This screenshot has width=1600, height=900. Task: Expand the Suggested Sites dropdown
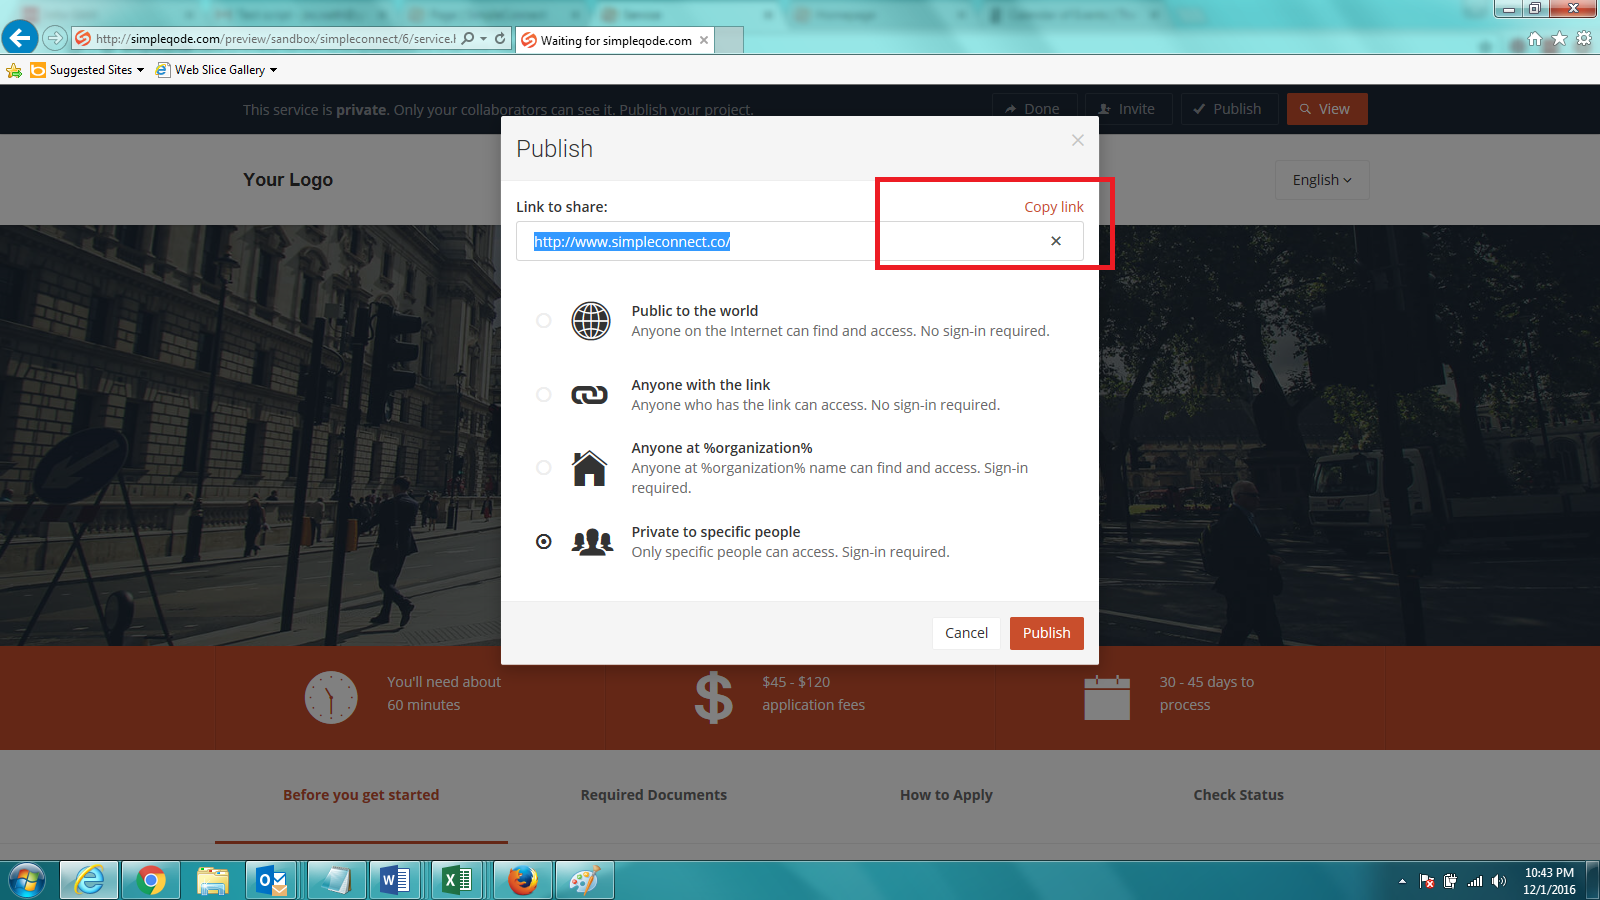click(140, 70)
